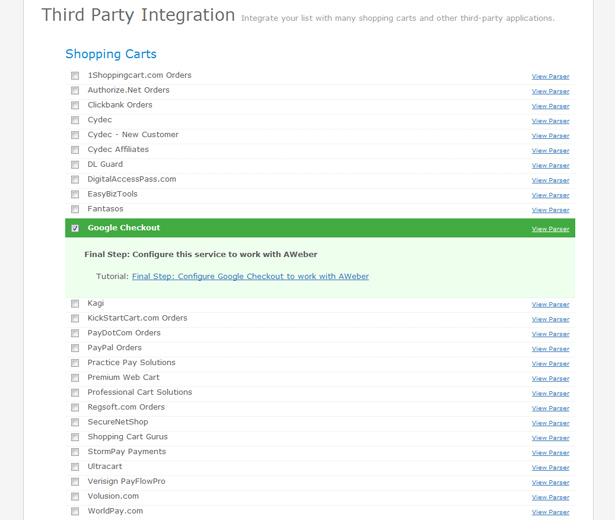
Task: View Parser for Verisign PayFlowPro
Action: [x=550, y=483]
